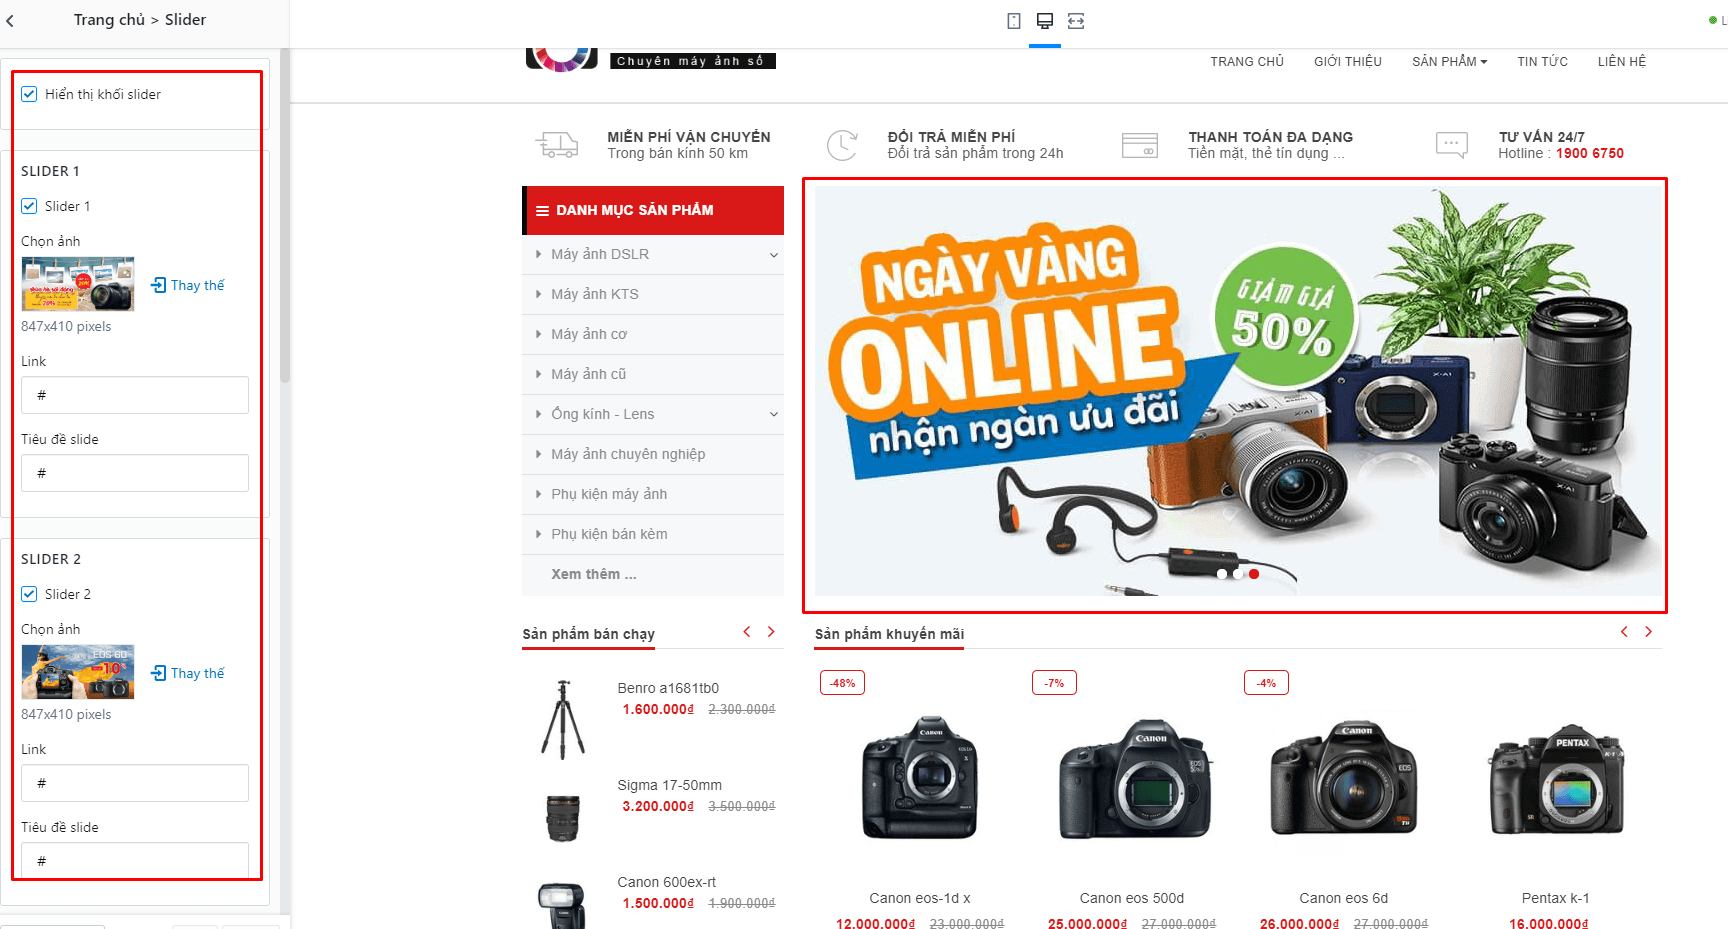Click the chat support bubble icon
The image size is (1728, 929).
(1451, 145)
